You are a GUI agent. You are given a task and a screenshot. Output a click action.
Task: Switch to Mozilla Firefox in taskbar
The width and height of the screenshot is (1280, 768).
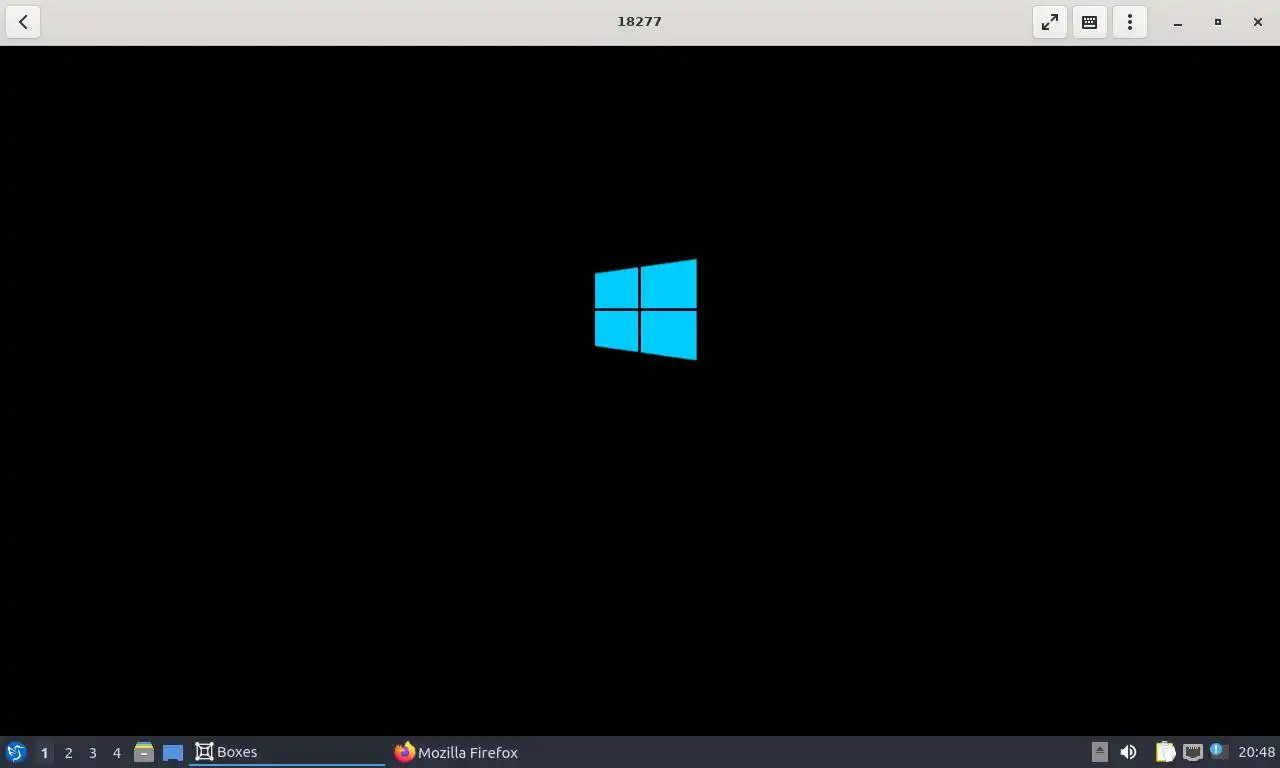486,752
